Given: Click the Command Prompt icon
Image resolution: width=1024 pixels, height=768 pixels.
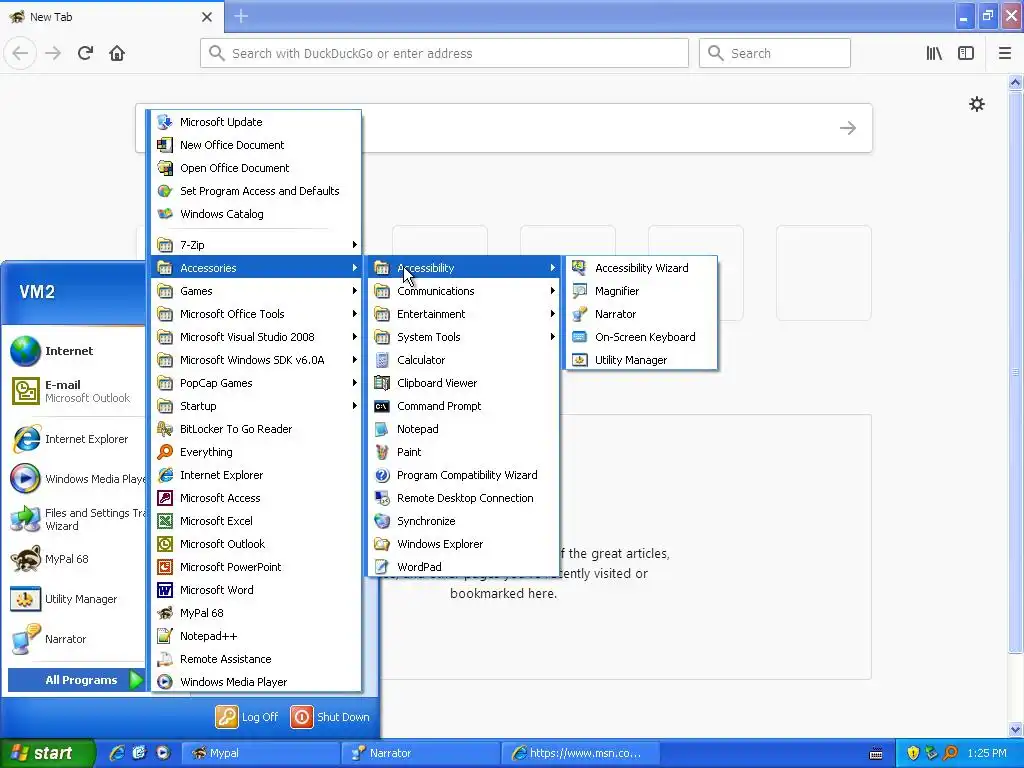Looking at the screenshot, I should (382, 406).
